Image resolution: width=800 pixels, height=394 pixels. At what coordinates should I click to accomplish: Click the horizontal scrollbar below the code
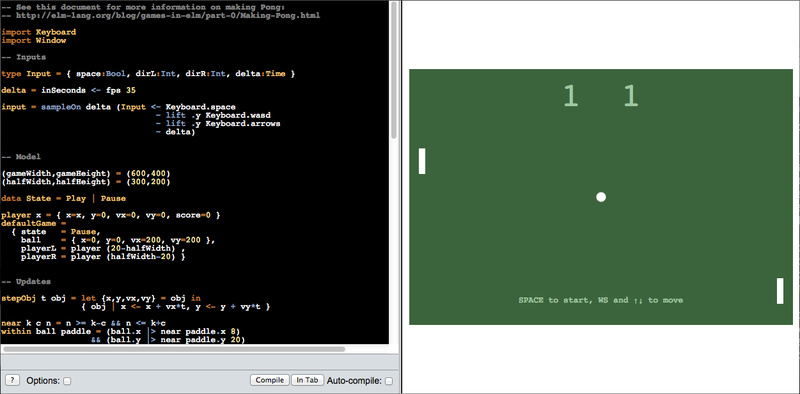coord(174,350)
